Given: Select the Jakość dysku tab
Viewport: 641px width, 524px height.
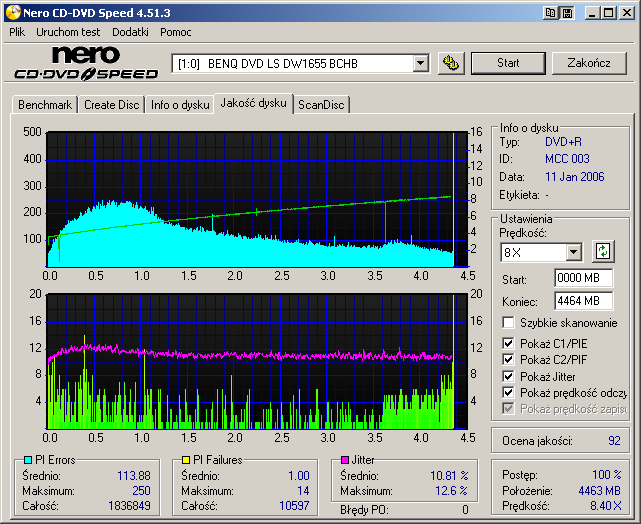Looking at the screenshot, I should 253,103.
